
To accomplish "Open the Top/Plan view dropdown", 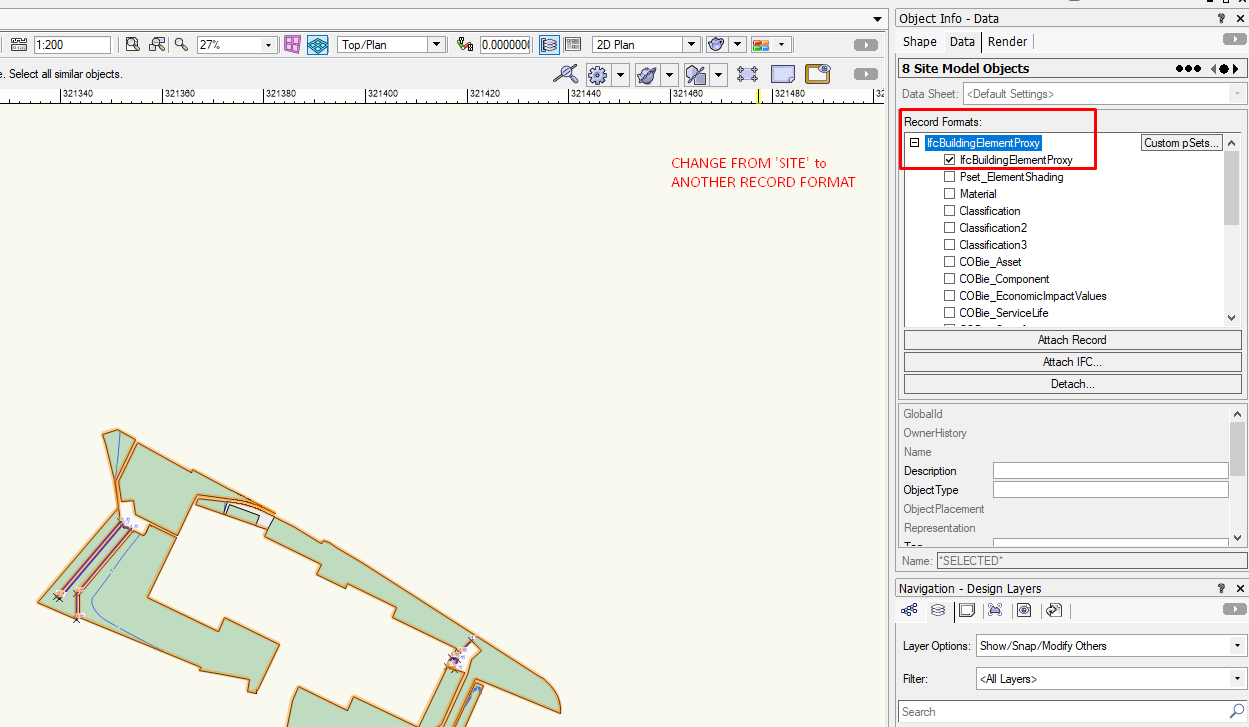I will pyautogui.click(x=436, y=44).
